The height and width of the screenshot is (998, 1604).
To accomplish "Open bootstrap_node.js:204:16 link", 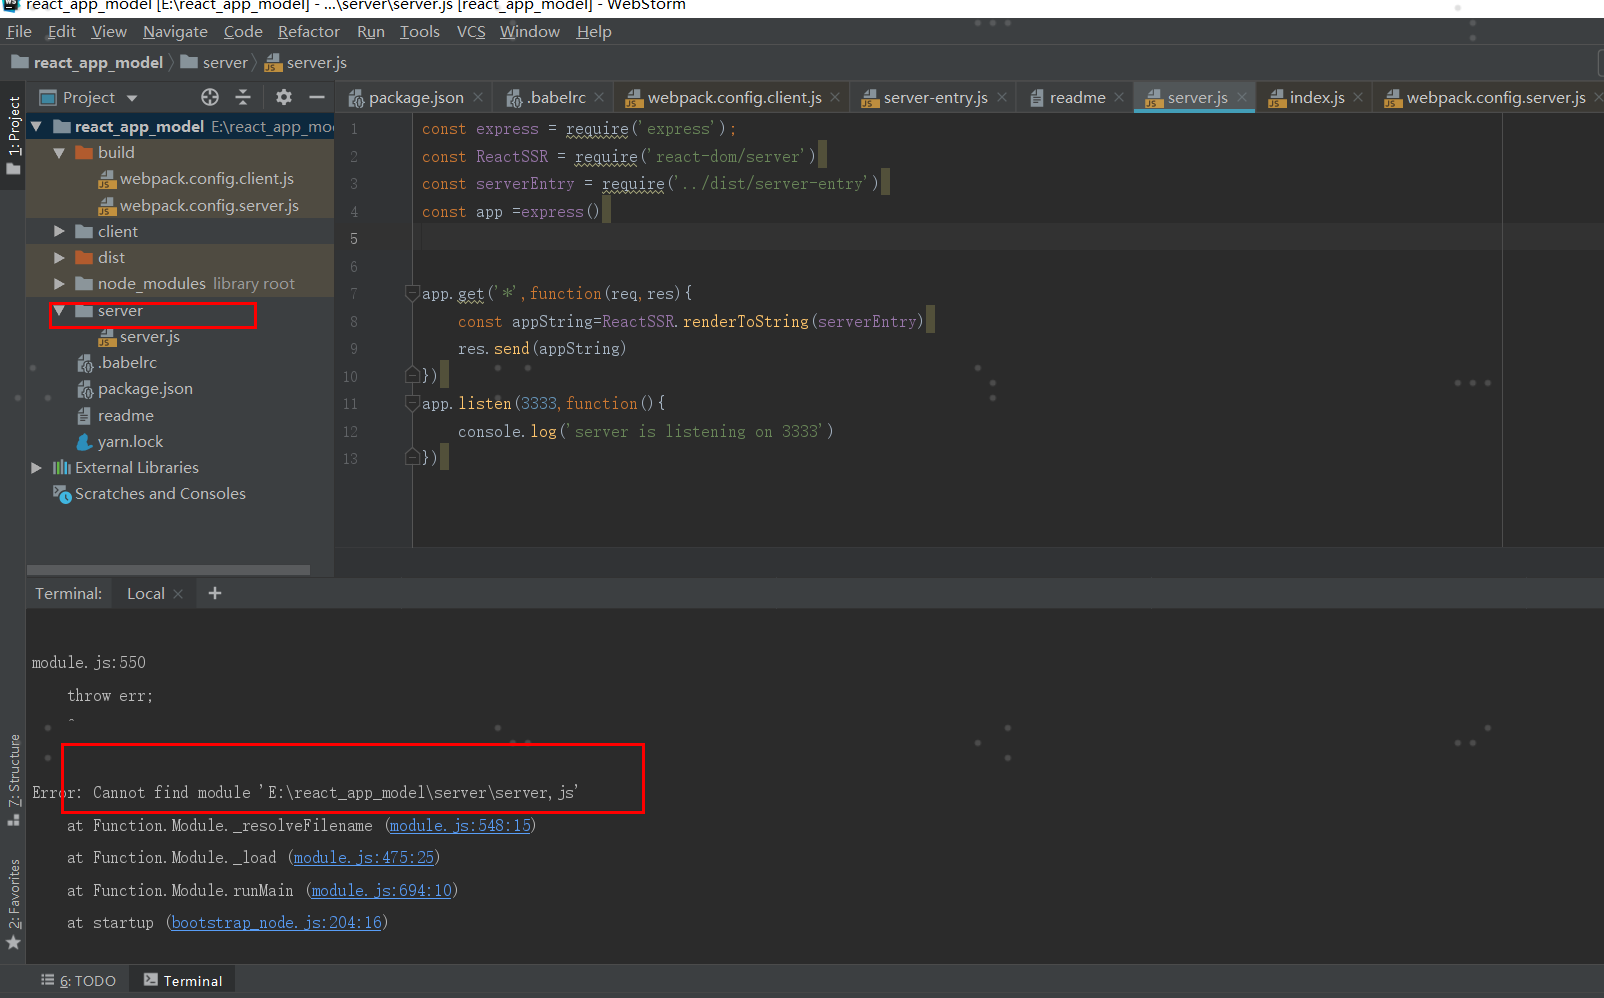I will (x=277, y=922).
